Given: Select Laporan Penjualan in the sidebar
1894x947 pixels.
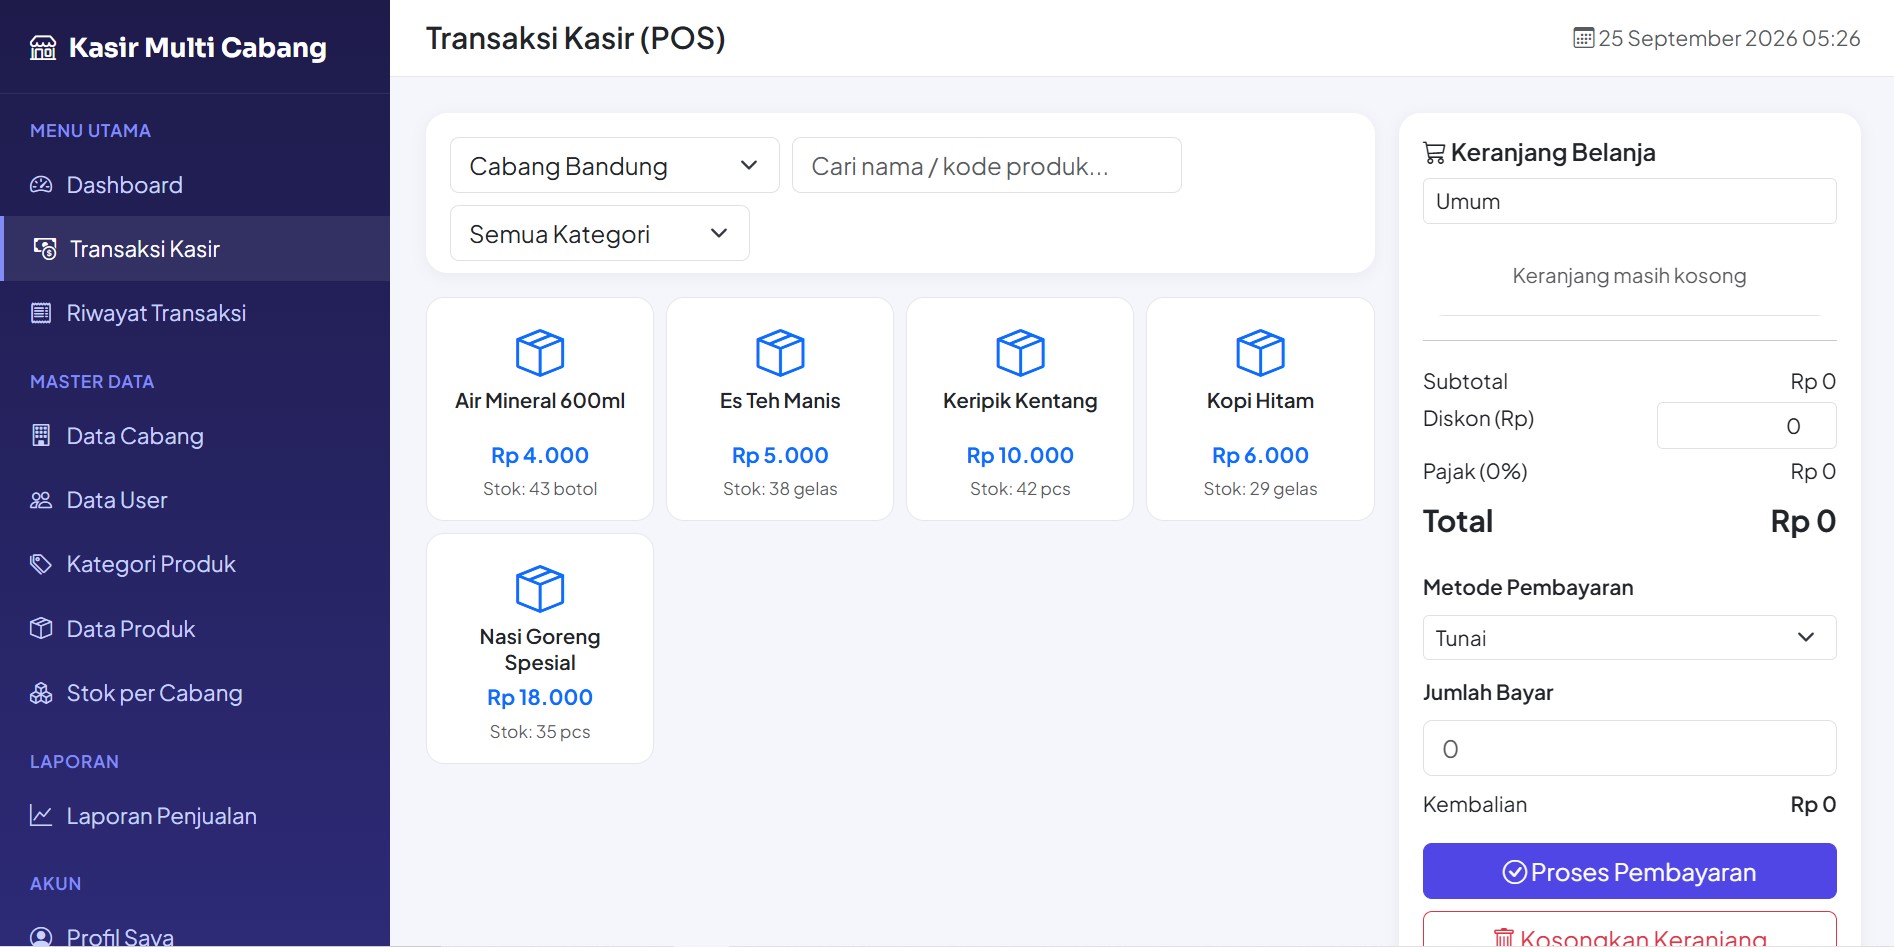Looking at the screenshot, I should coord(195,816).
